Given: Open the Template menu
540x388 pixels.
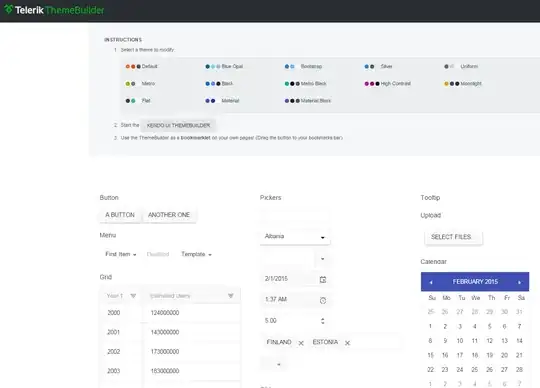Looking at the screenshot, I should coord(196,254).
